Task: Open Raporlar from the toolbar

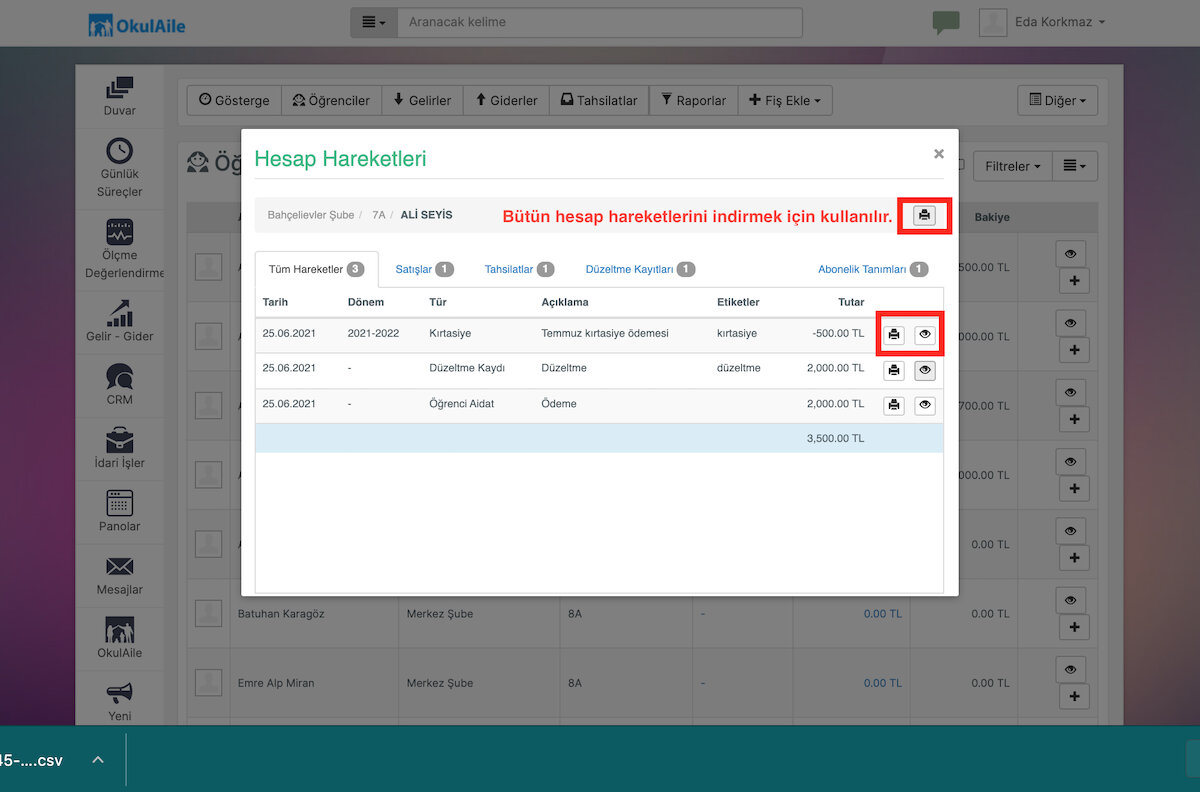Action: click(x=694, y=100)
